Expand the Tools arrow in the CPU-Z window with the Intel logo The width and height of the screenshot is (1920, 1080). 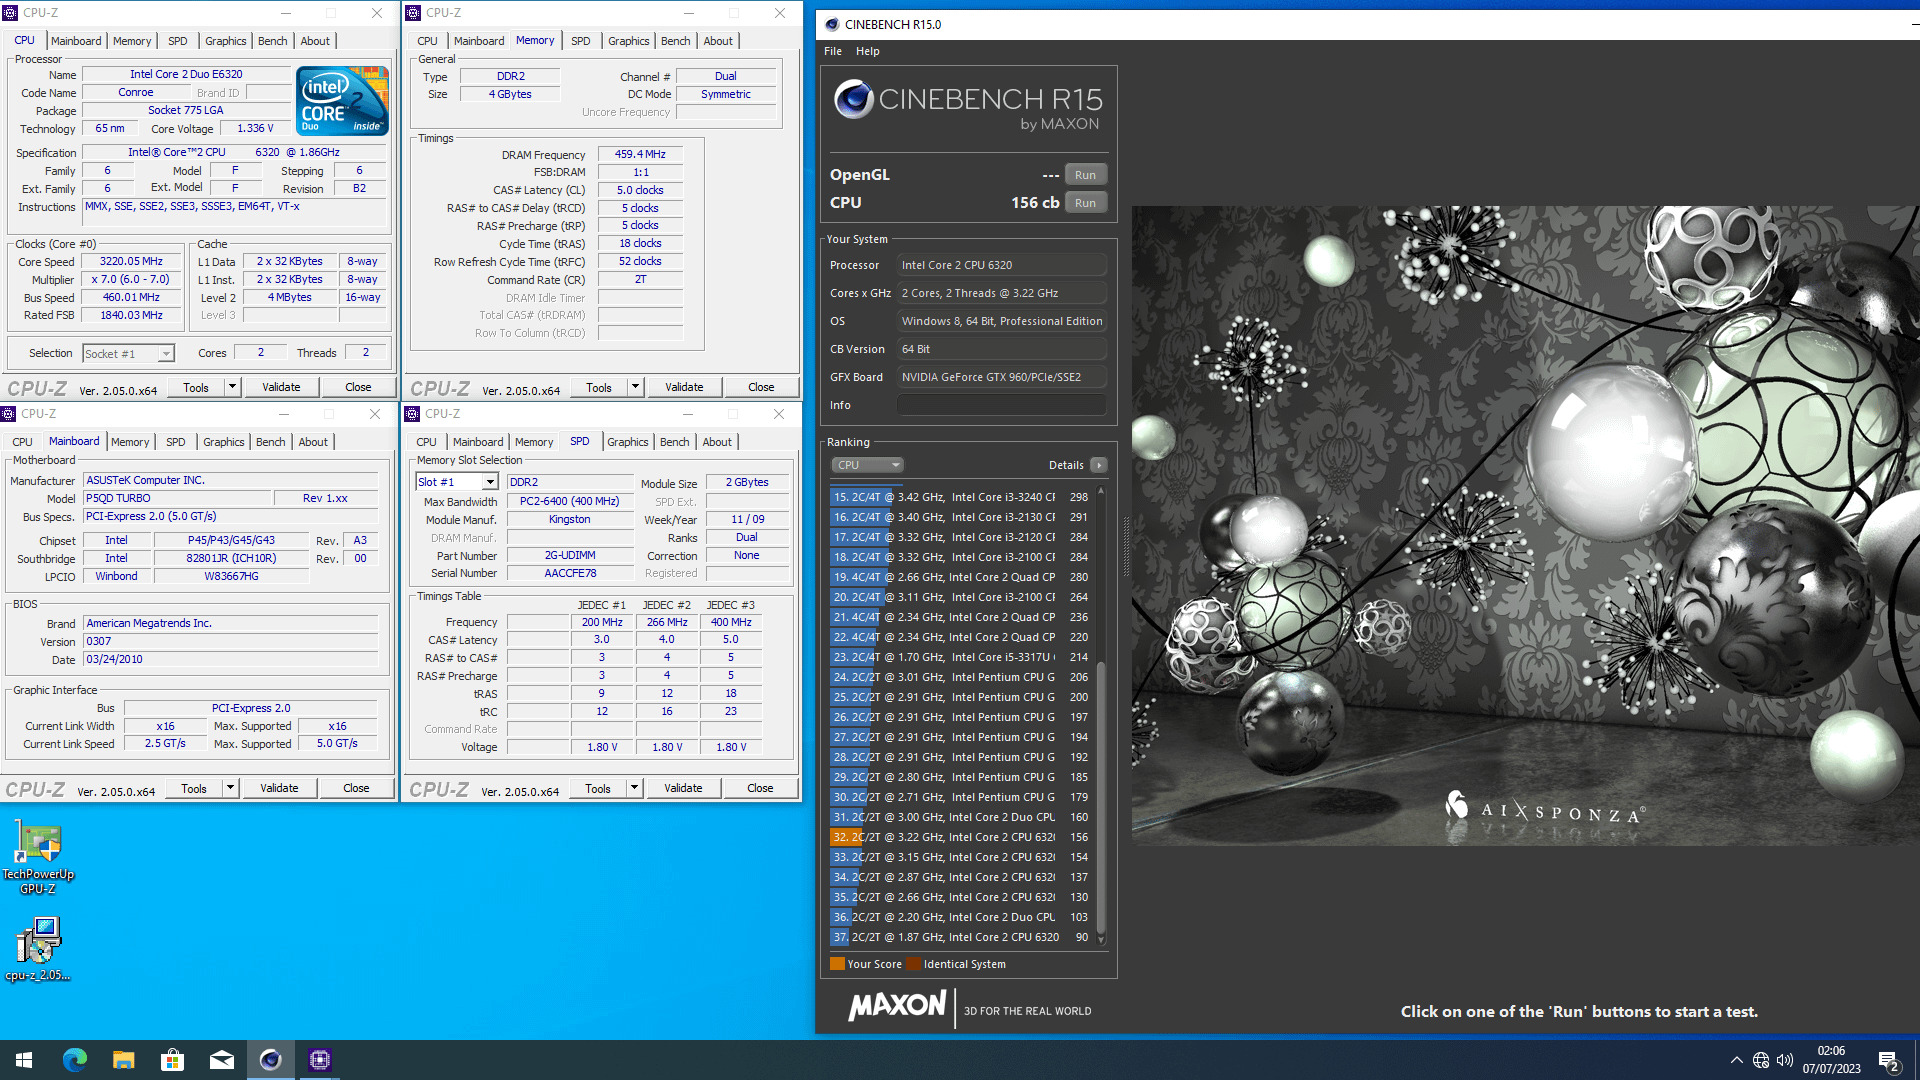pos(232,387)
